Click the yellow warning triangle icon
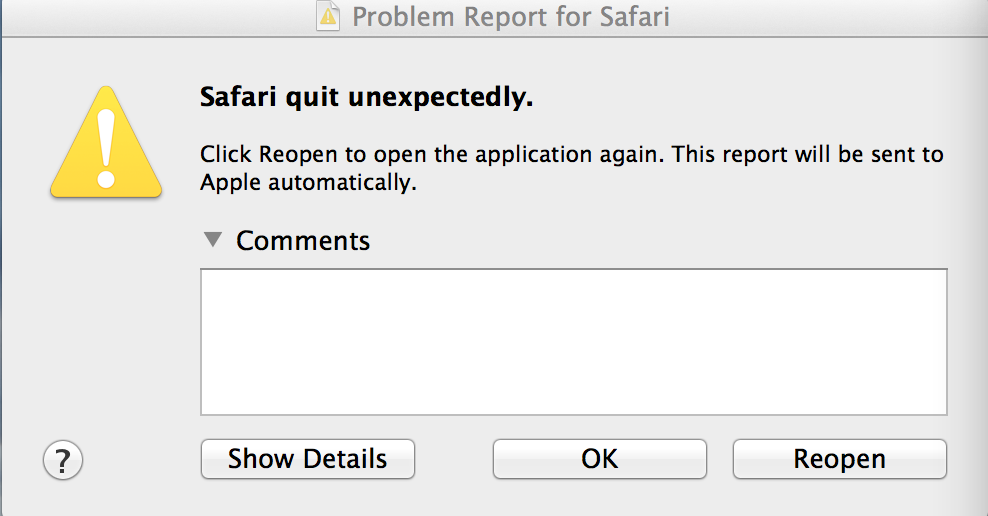This screenshot has width=988, height=516. point(107,145)
